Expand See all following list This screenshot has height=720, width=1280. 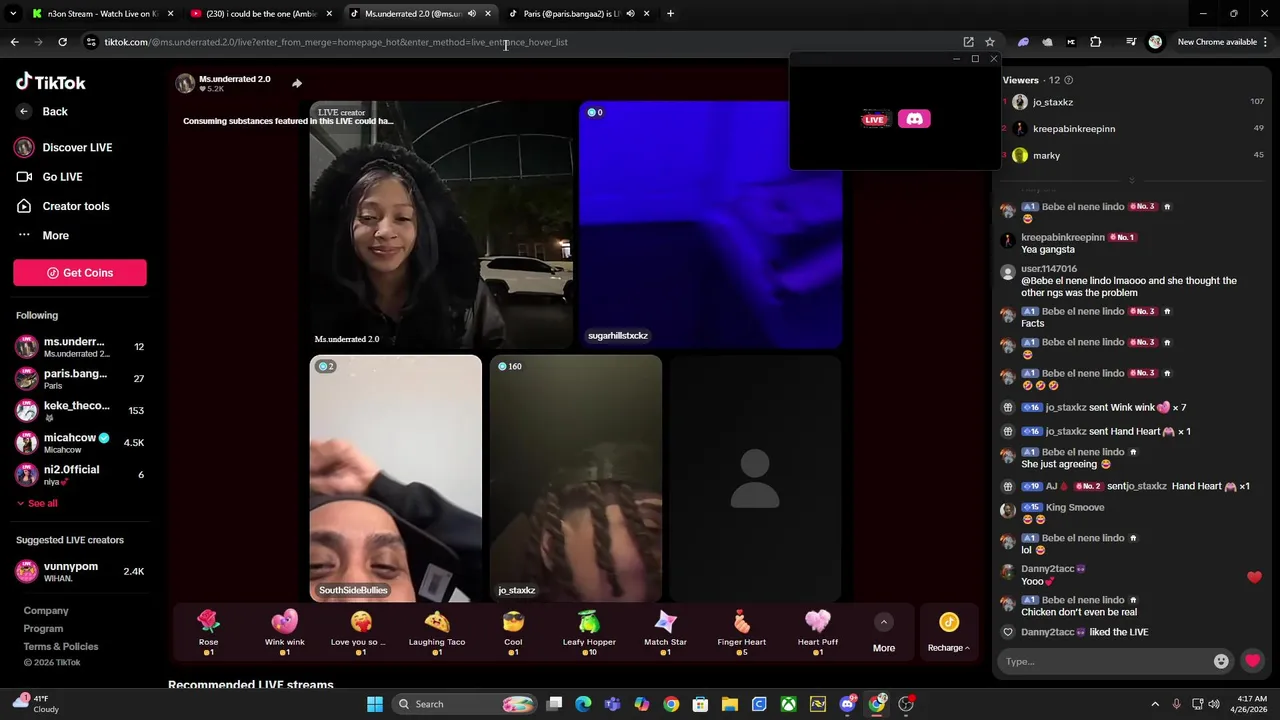[37, 503]
